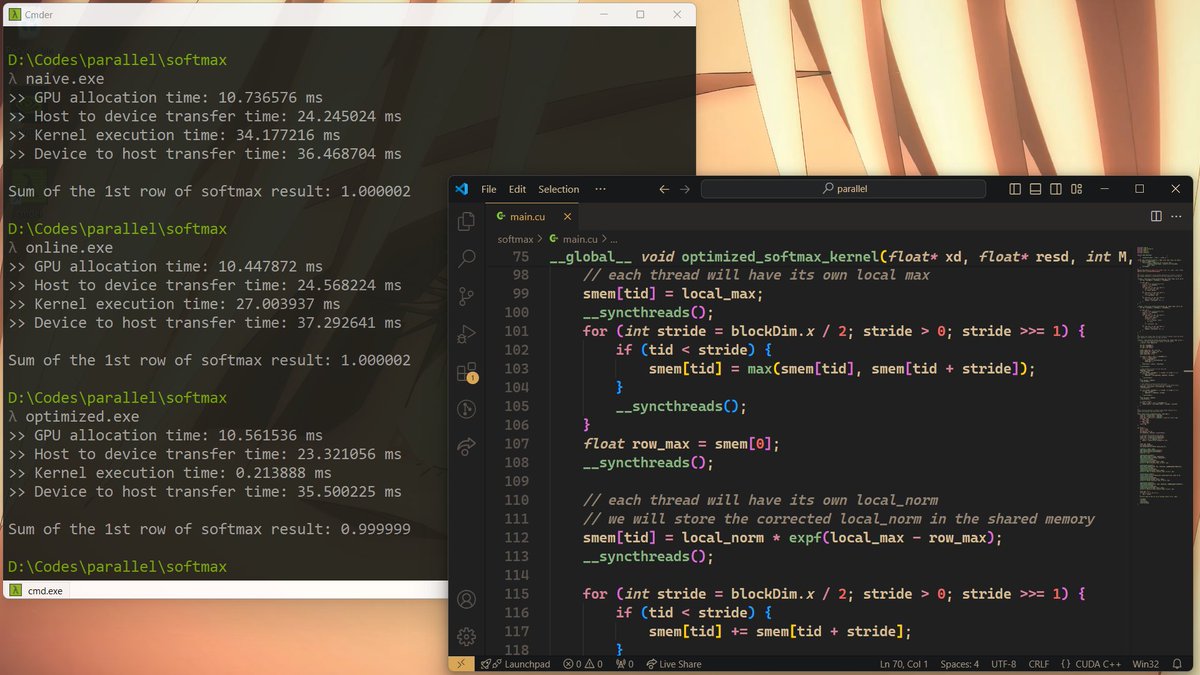The width and height of the screenshot is (1200, 675).
Task: Click 'online.exe' command in Cmder
Action: point(69,247)
